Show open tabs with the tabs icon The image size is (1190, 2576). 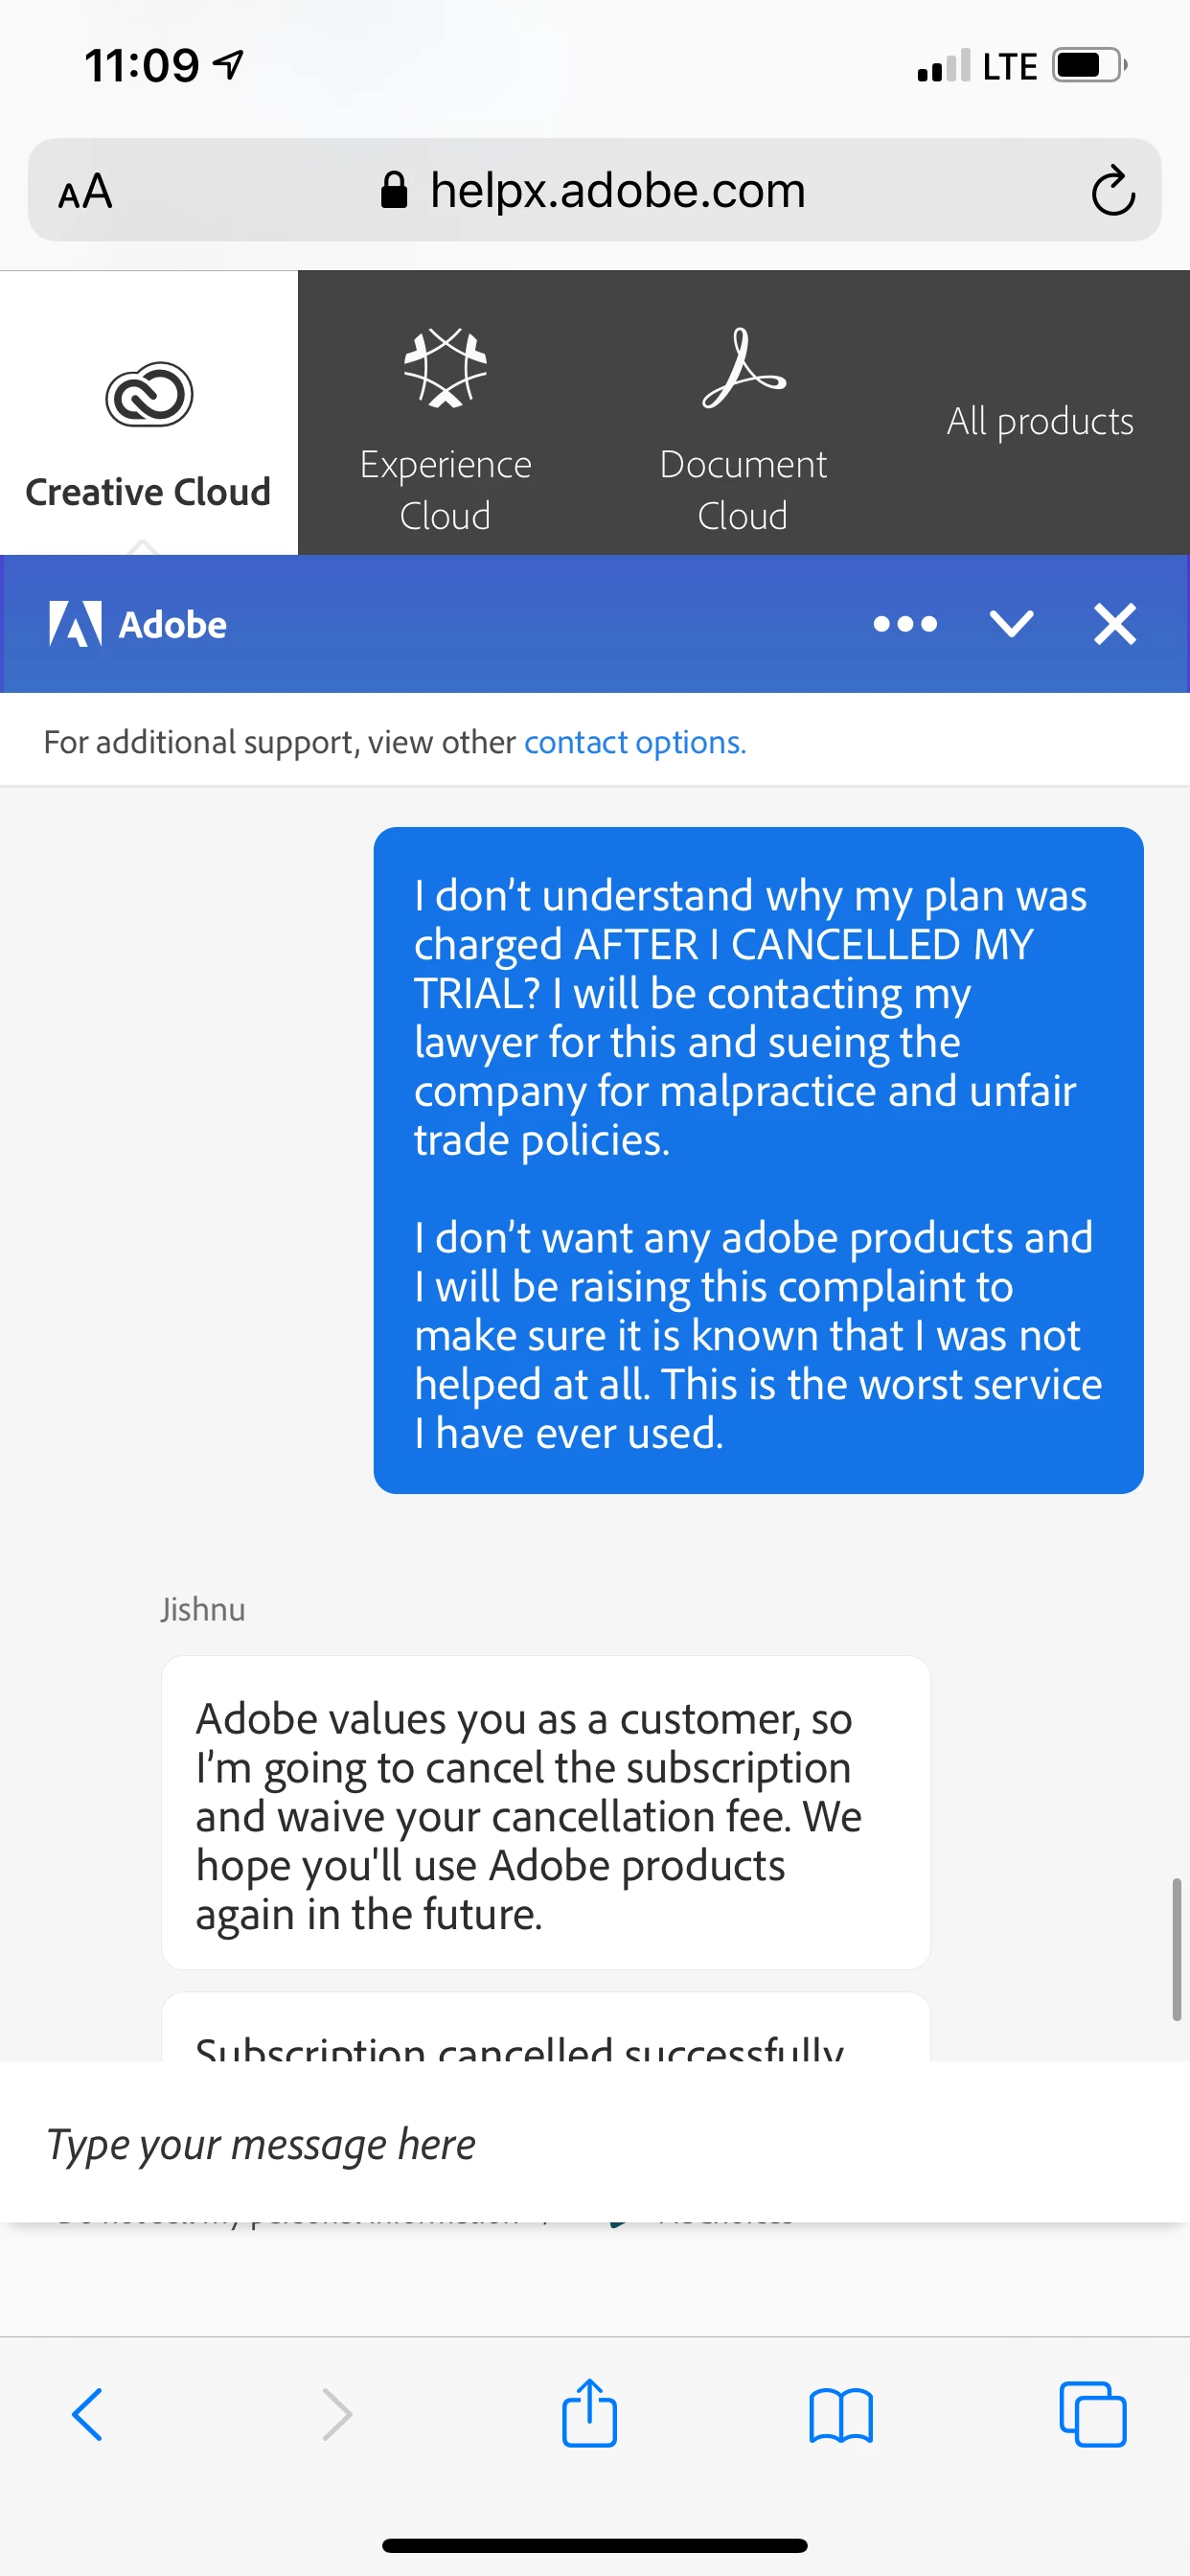click(x=1093, y=2414)
